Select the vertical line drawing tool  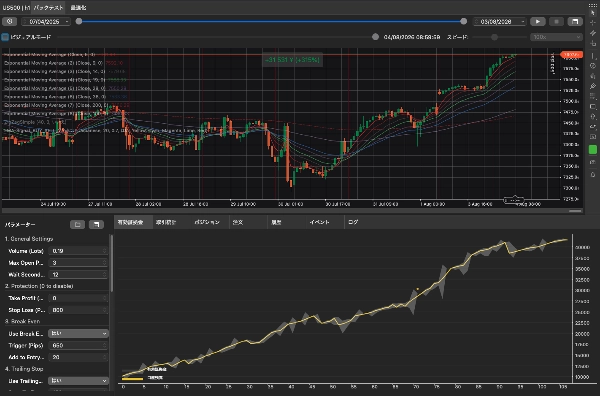pos(593,56)
